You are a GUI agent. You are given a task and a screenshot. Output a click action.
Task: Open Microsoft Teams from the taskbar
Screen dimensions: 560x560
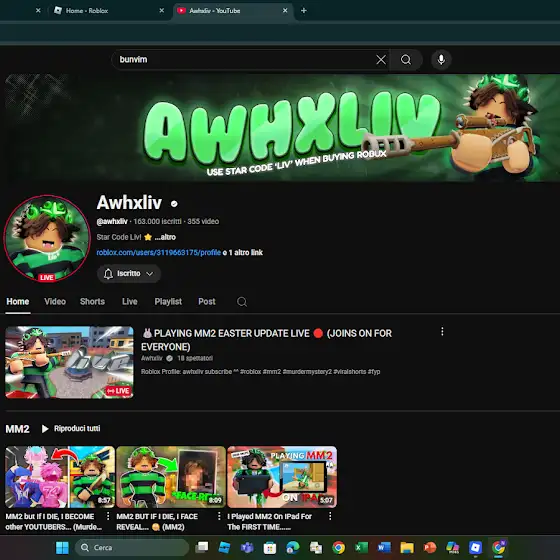point(247,548)
